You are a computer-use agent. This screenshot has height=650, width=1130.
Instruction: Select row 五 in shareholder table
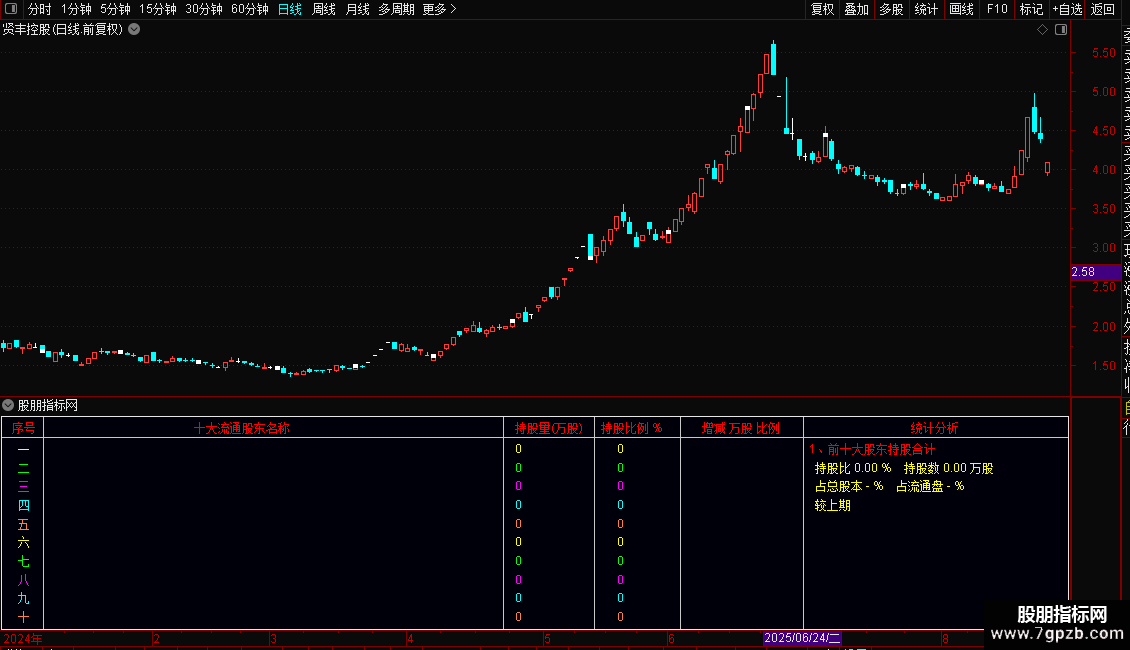23,524
